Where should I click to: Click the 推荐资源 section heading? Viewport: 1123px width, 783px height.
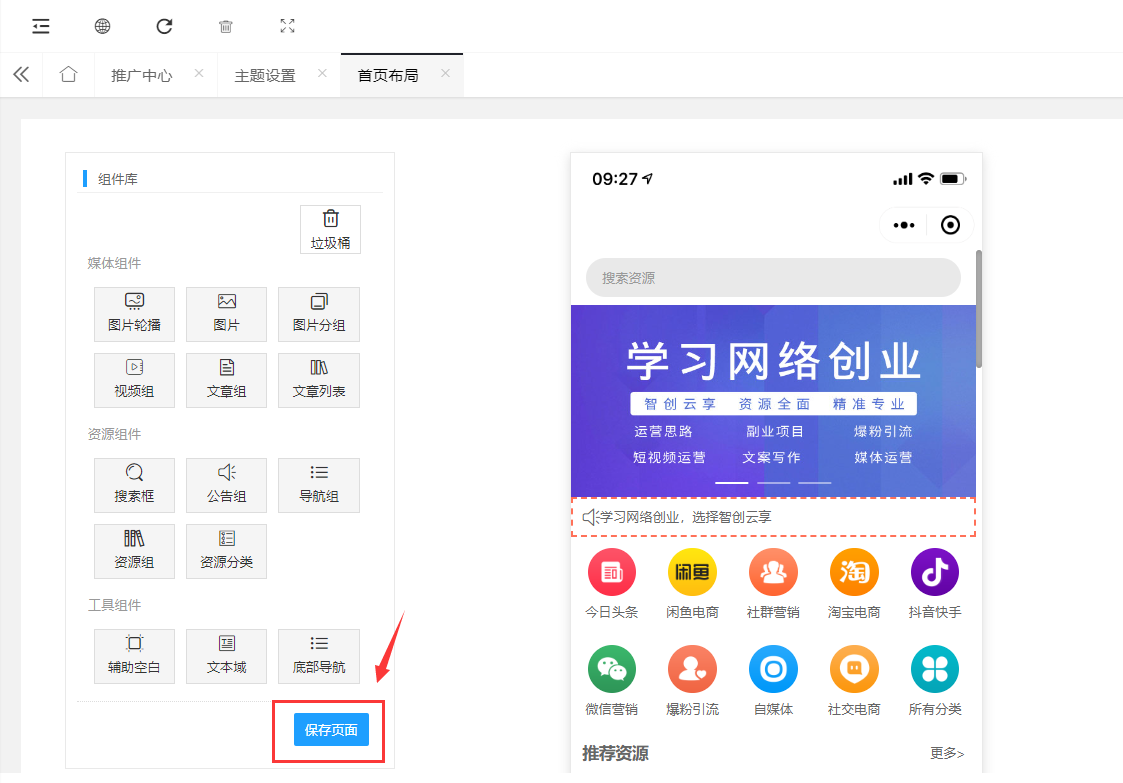[x=615, y=753]
